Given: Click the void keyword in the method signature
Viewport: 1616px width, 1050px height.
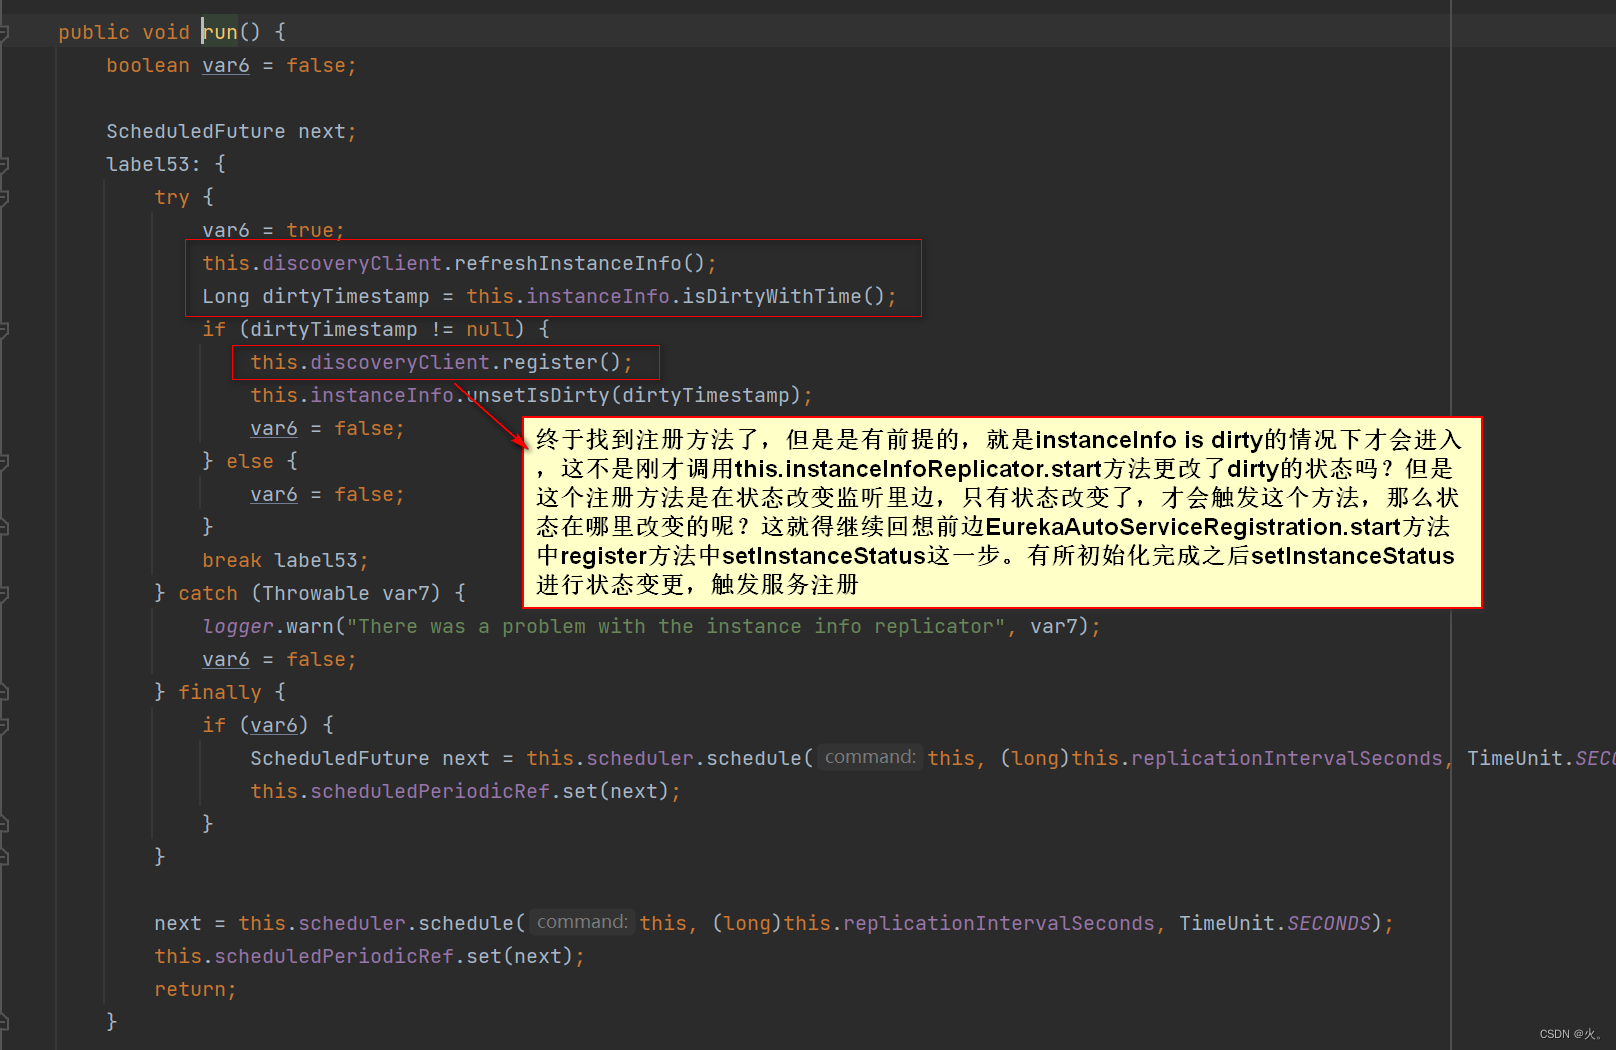Looking at the screenshot, I should [166, 32].
